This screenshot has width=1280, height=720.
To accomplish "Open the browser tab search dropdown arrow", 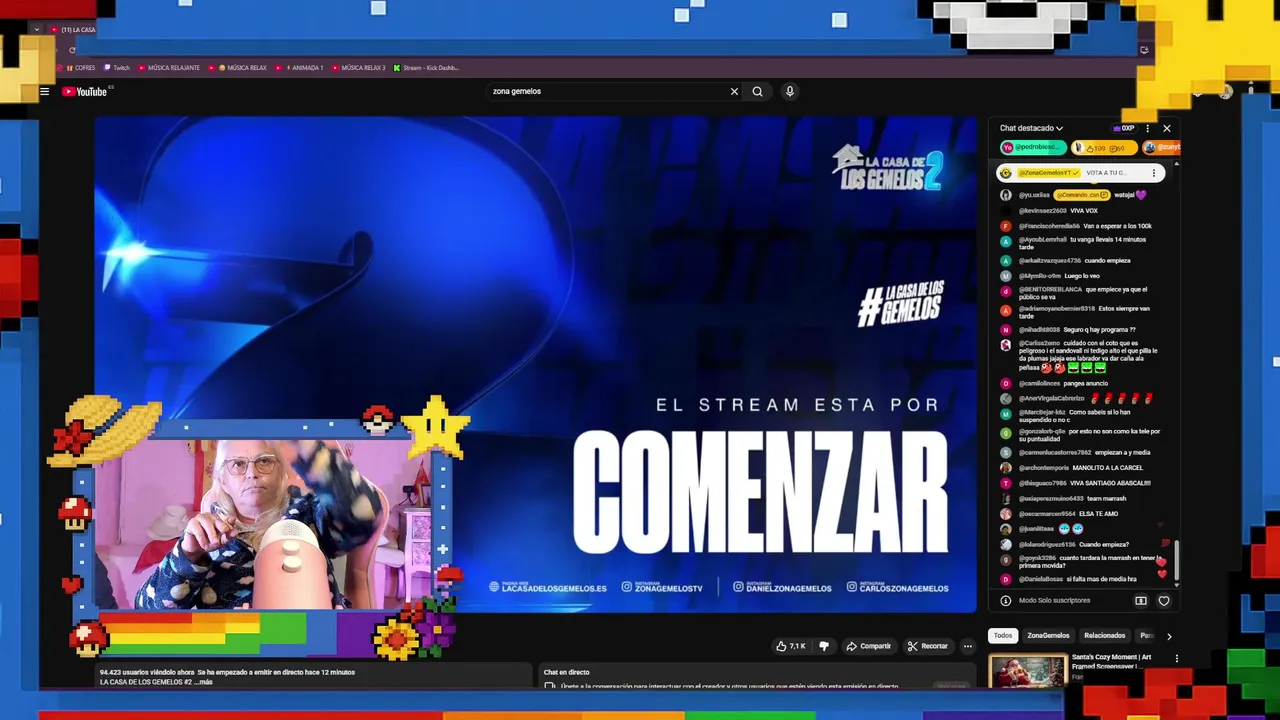I will tap(37, 30).
